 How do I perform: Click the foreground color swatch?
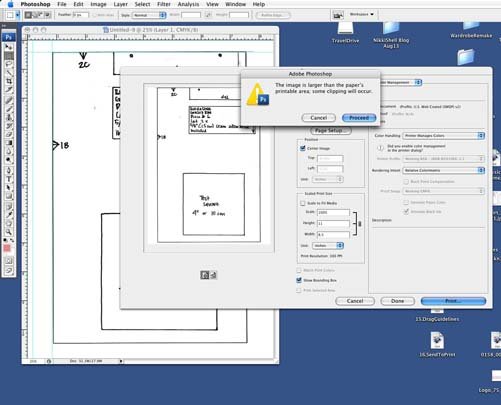(7, 248)
